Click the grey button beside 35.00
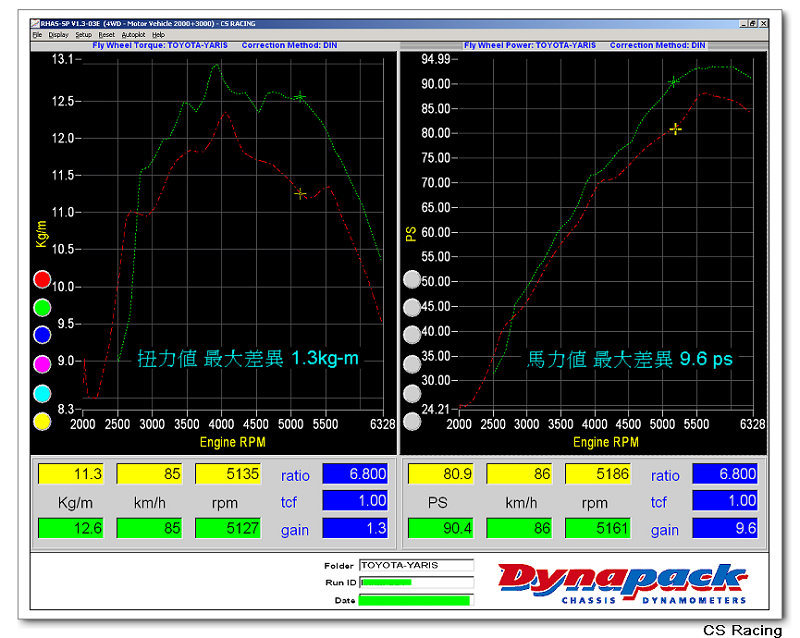This screenshot has width=800, height=638. (x=412, y=364)
